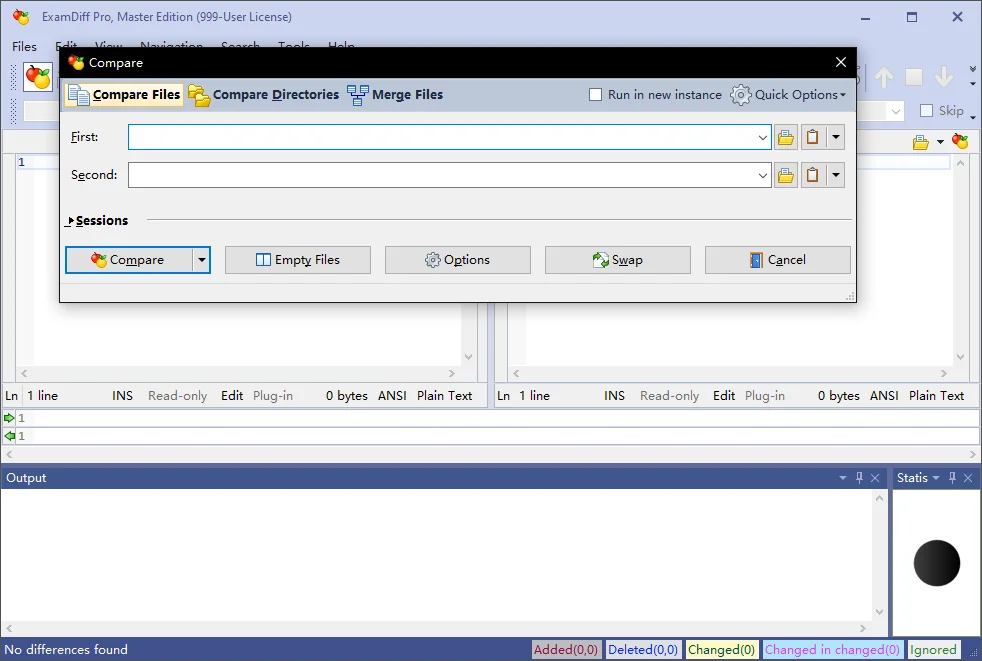Close the Output panel

(x=875, y=478)
